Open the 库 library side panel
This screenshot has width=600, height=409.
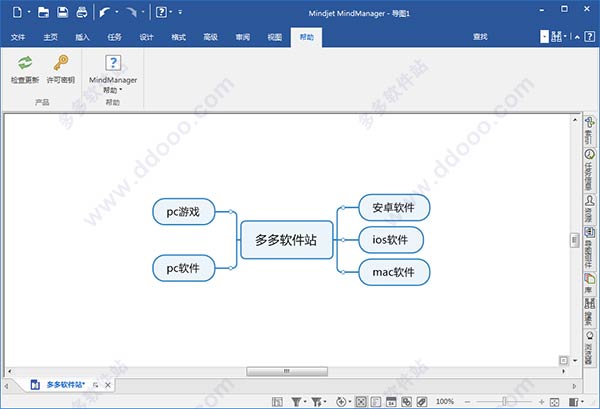point(589,283)
